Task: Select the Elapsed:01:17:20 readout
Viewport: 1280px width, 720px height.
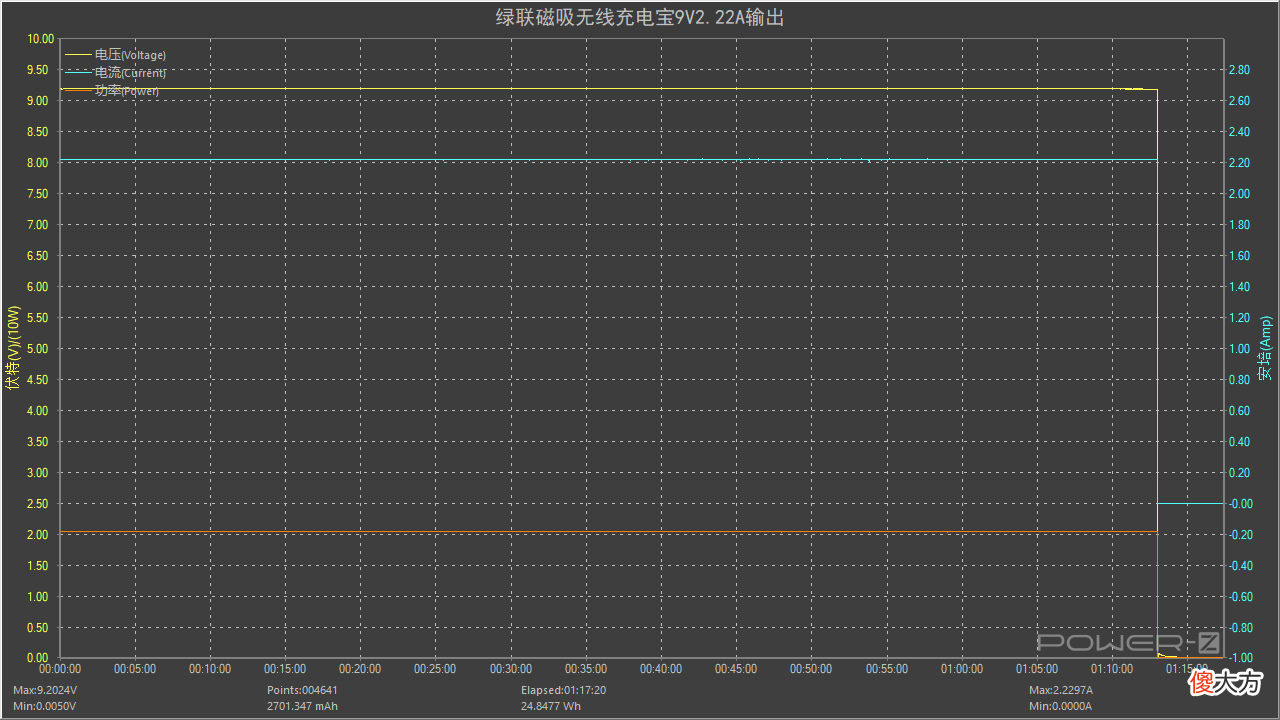Action: (x=563, y=691)
